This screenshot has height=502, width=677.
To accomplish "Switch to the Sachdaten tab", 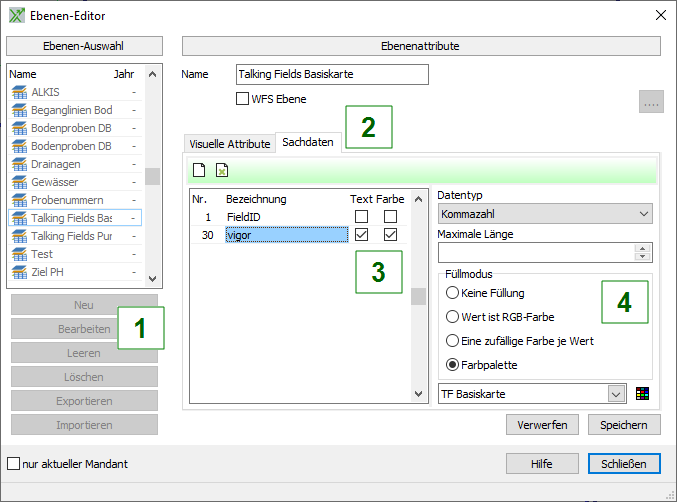I will [308, 143].
